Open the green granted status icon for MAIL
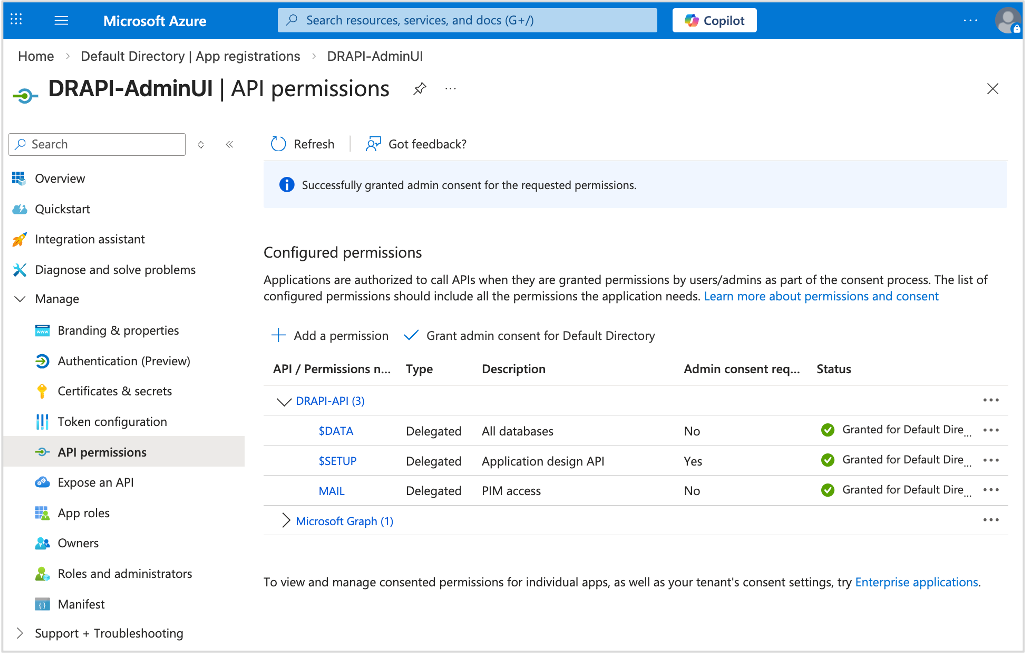Image resolution: width=1026 pixels, height=654 pixels. pos(828,490)
